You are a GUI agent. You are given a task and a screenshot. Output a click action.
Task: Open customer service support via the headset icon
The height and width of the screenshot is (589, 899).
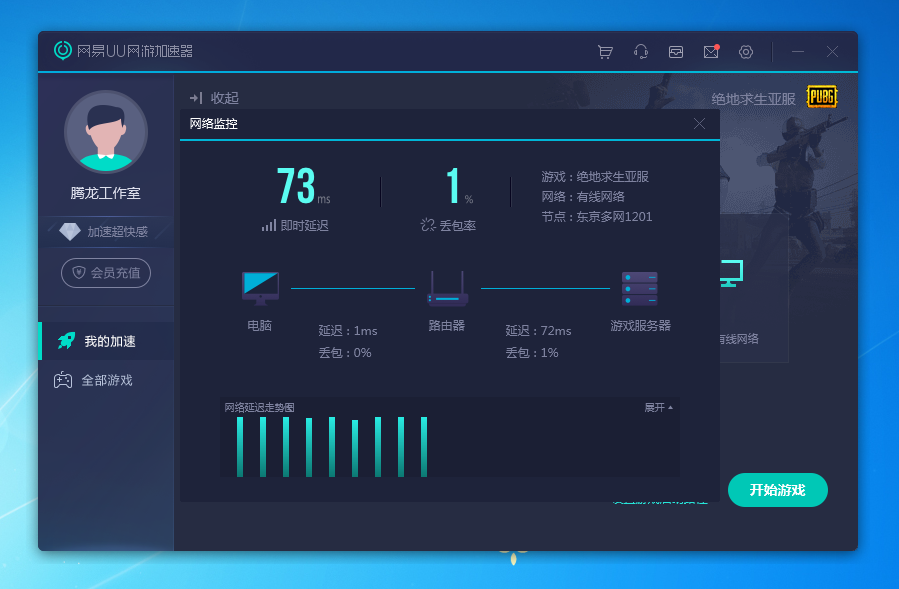640,51
